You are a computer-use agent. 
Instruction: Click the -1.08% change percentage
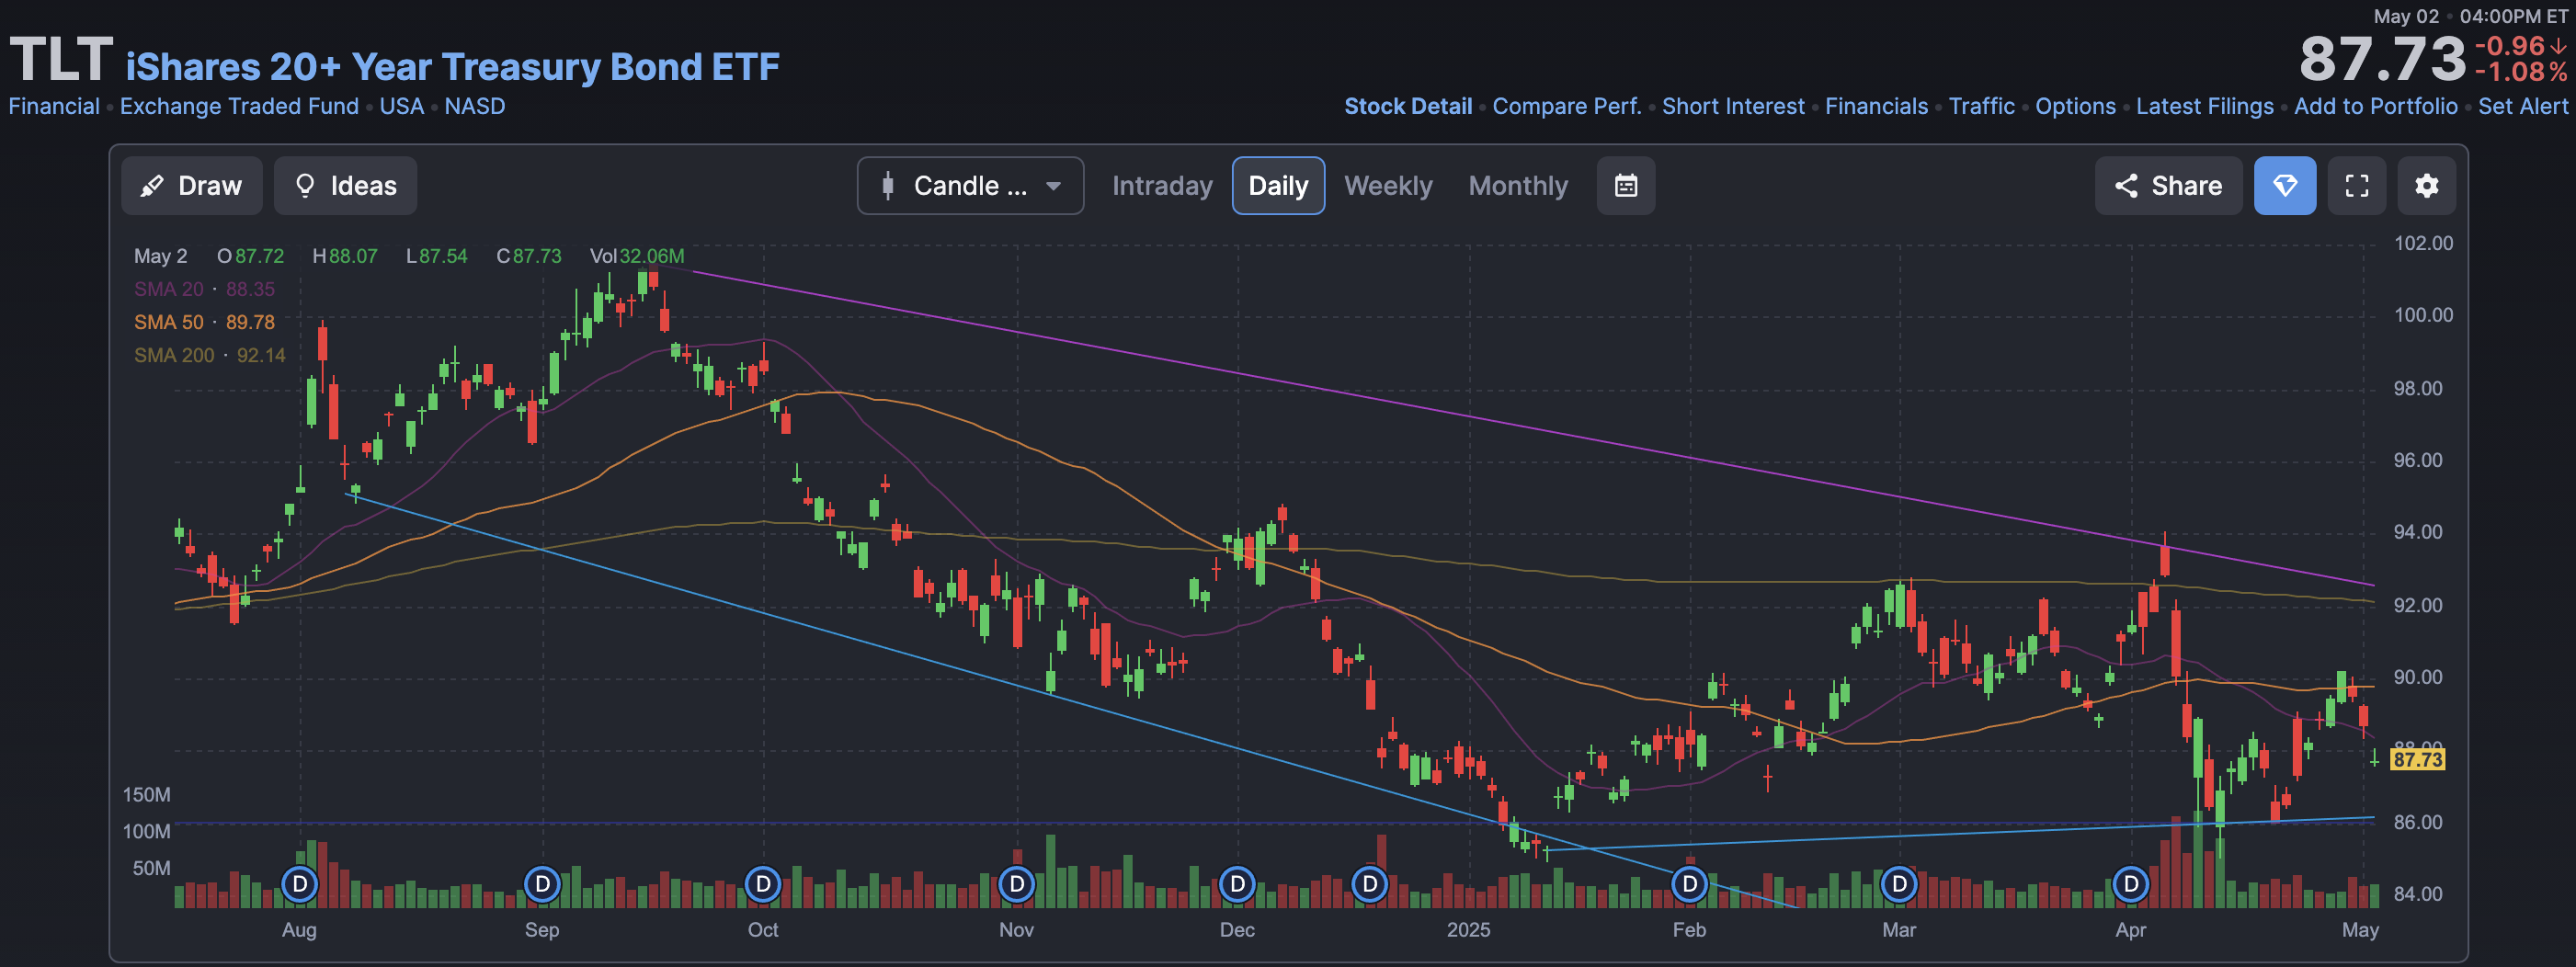2521,72
